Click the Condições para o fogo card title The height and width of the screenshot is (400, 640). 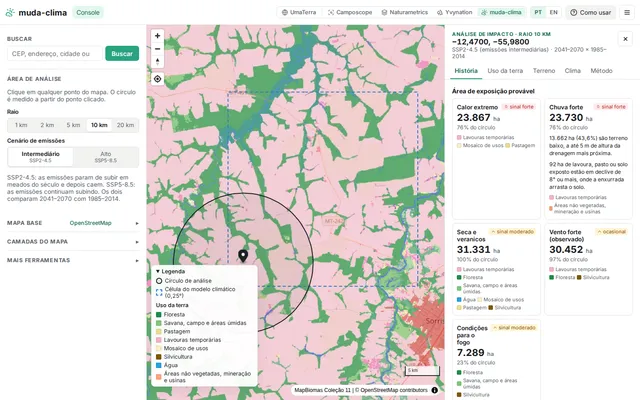(472, 335)
